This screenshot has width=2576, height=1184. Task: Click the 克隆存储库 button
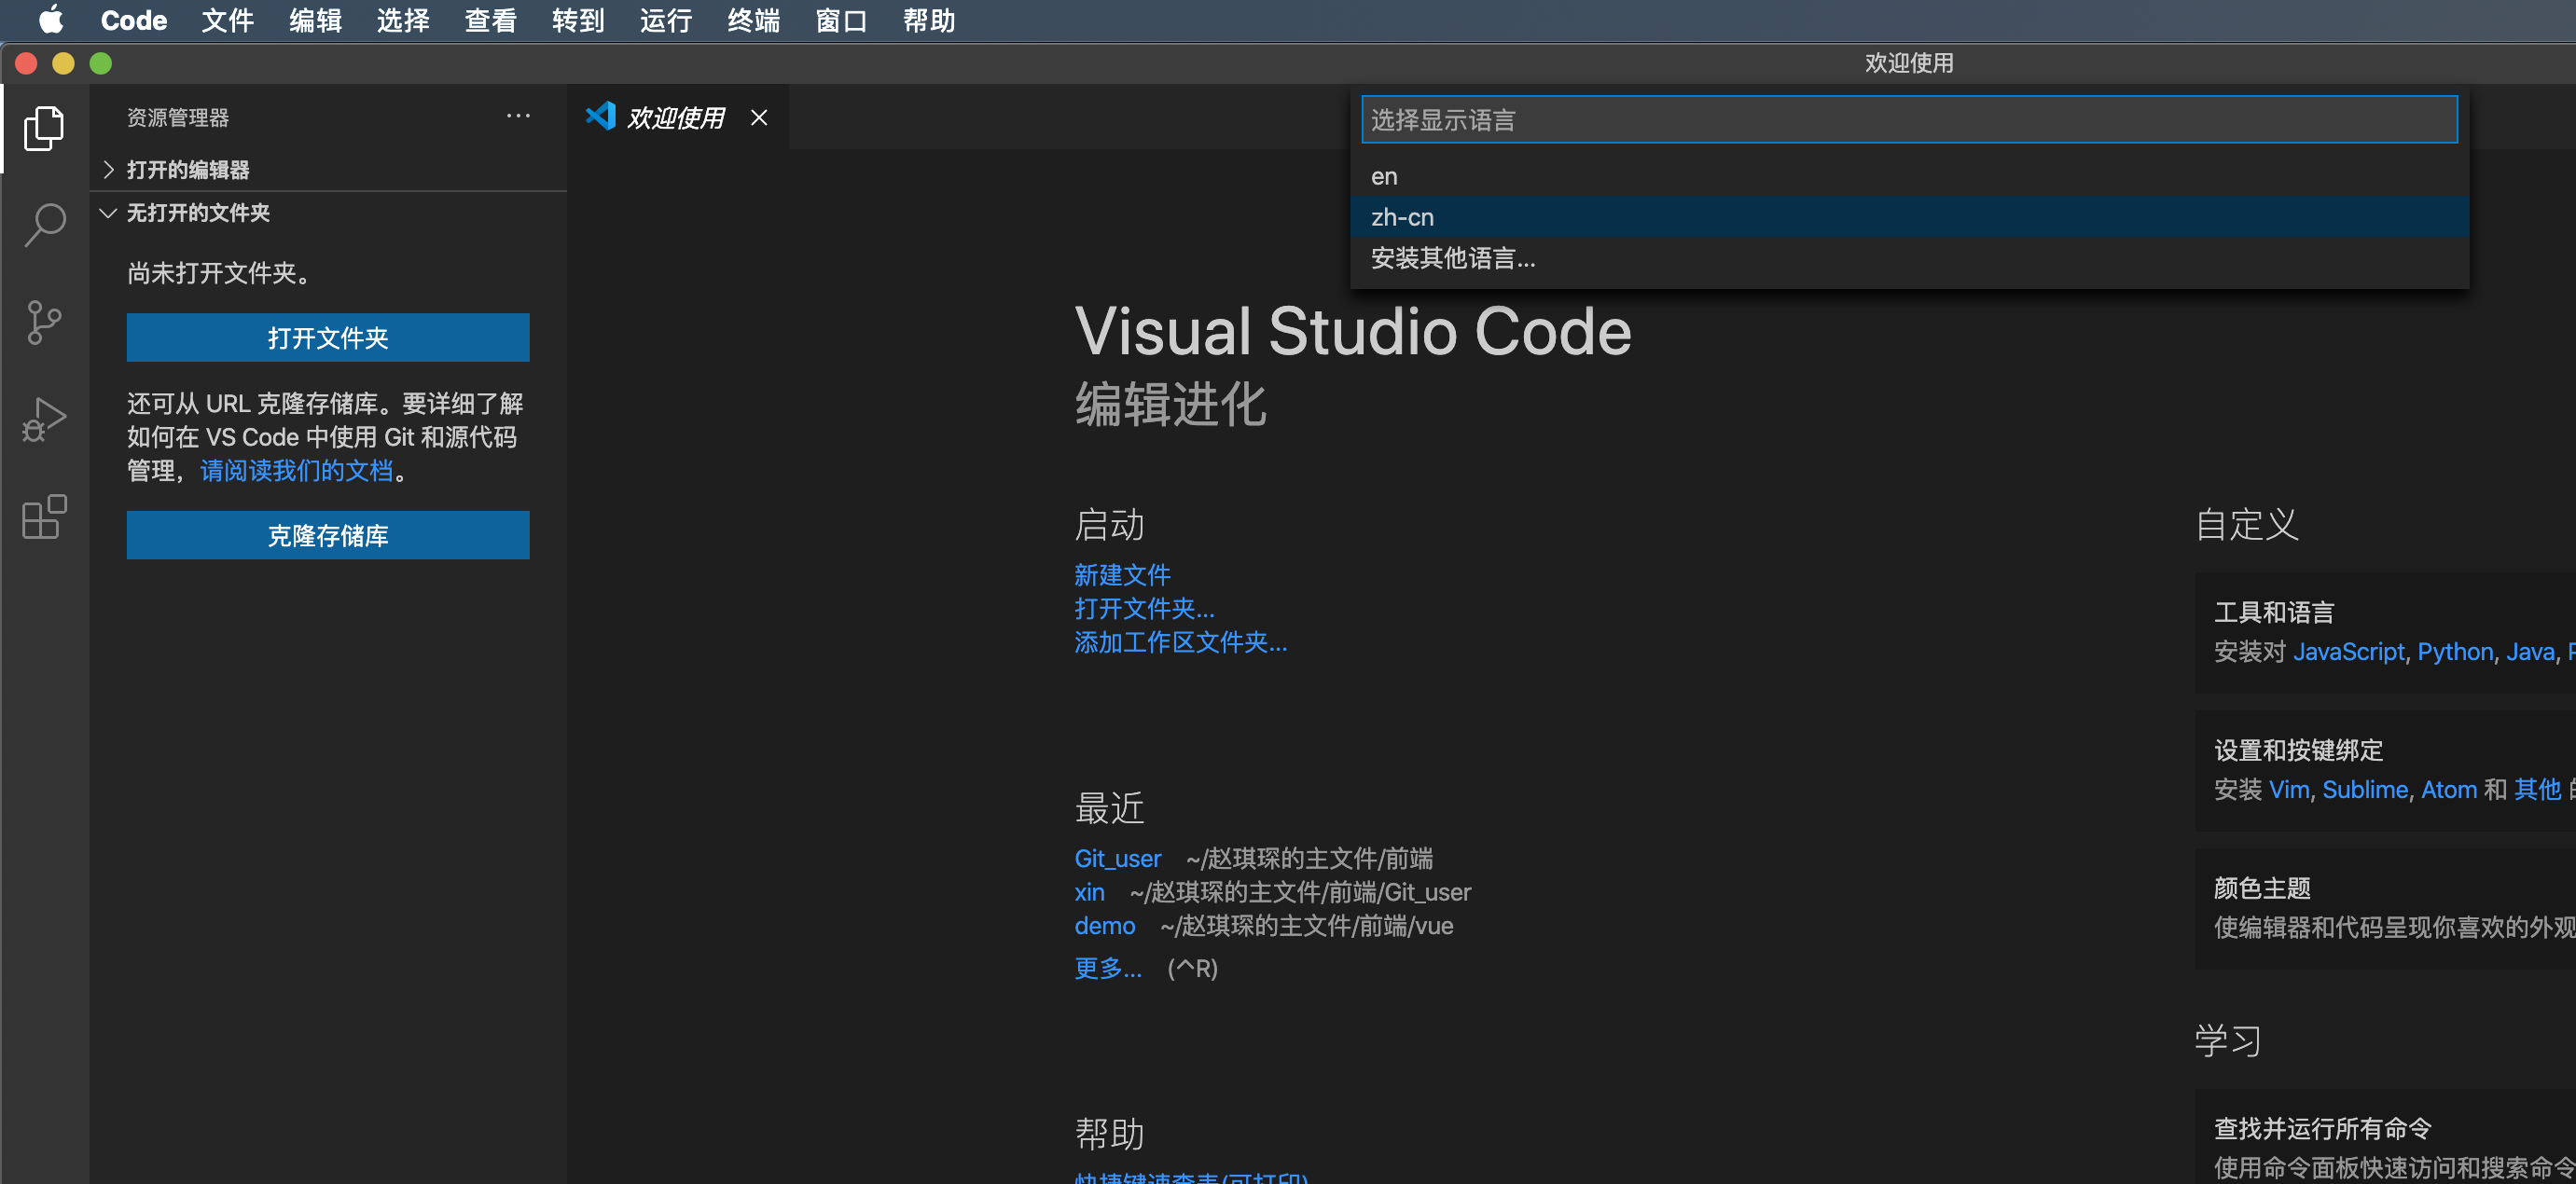[327, 536]
